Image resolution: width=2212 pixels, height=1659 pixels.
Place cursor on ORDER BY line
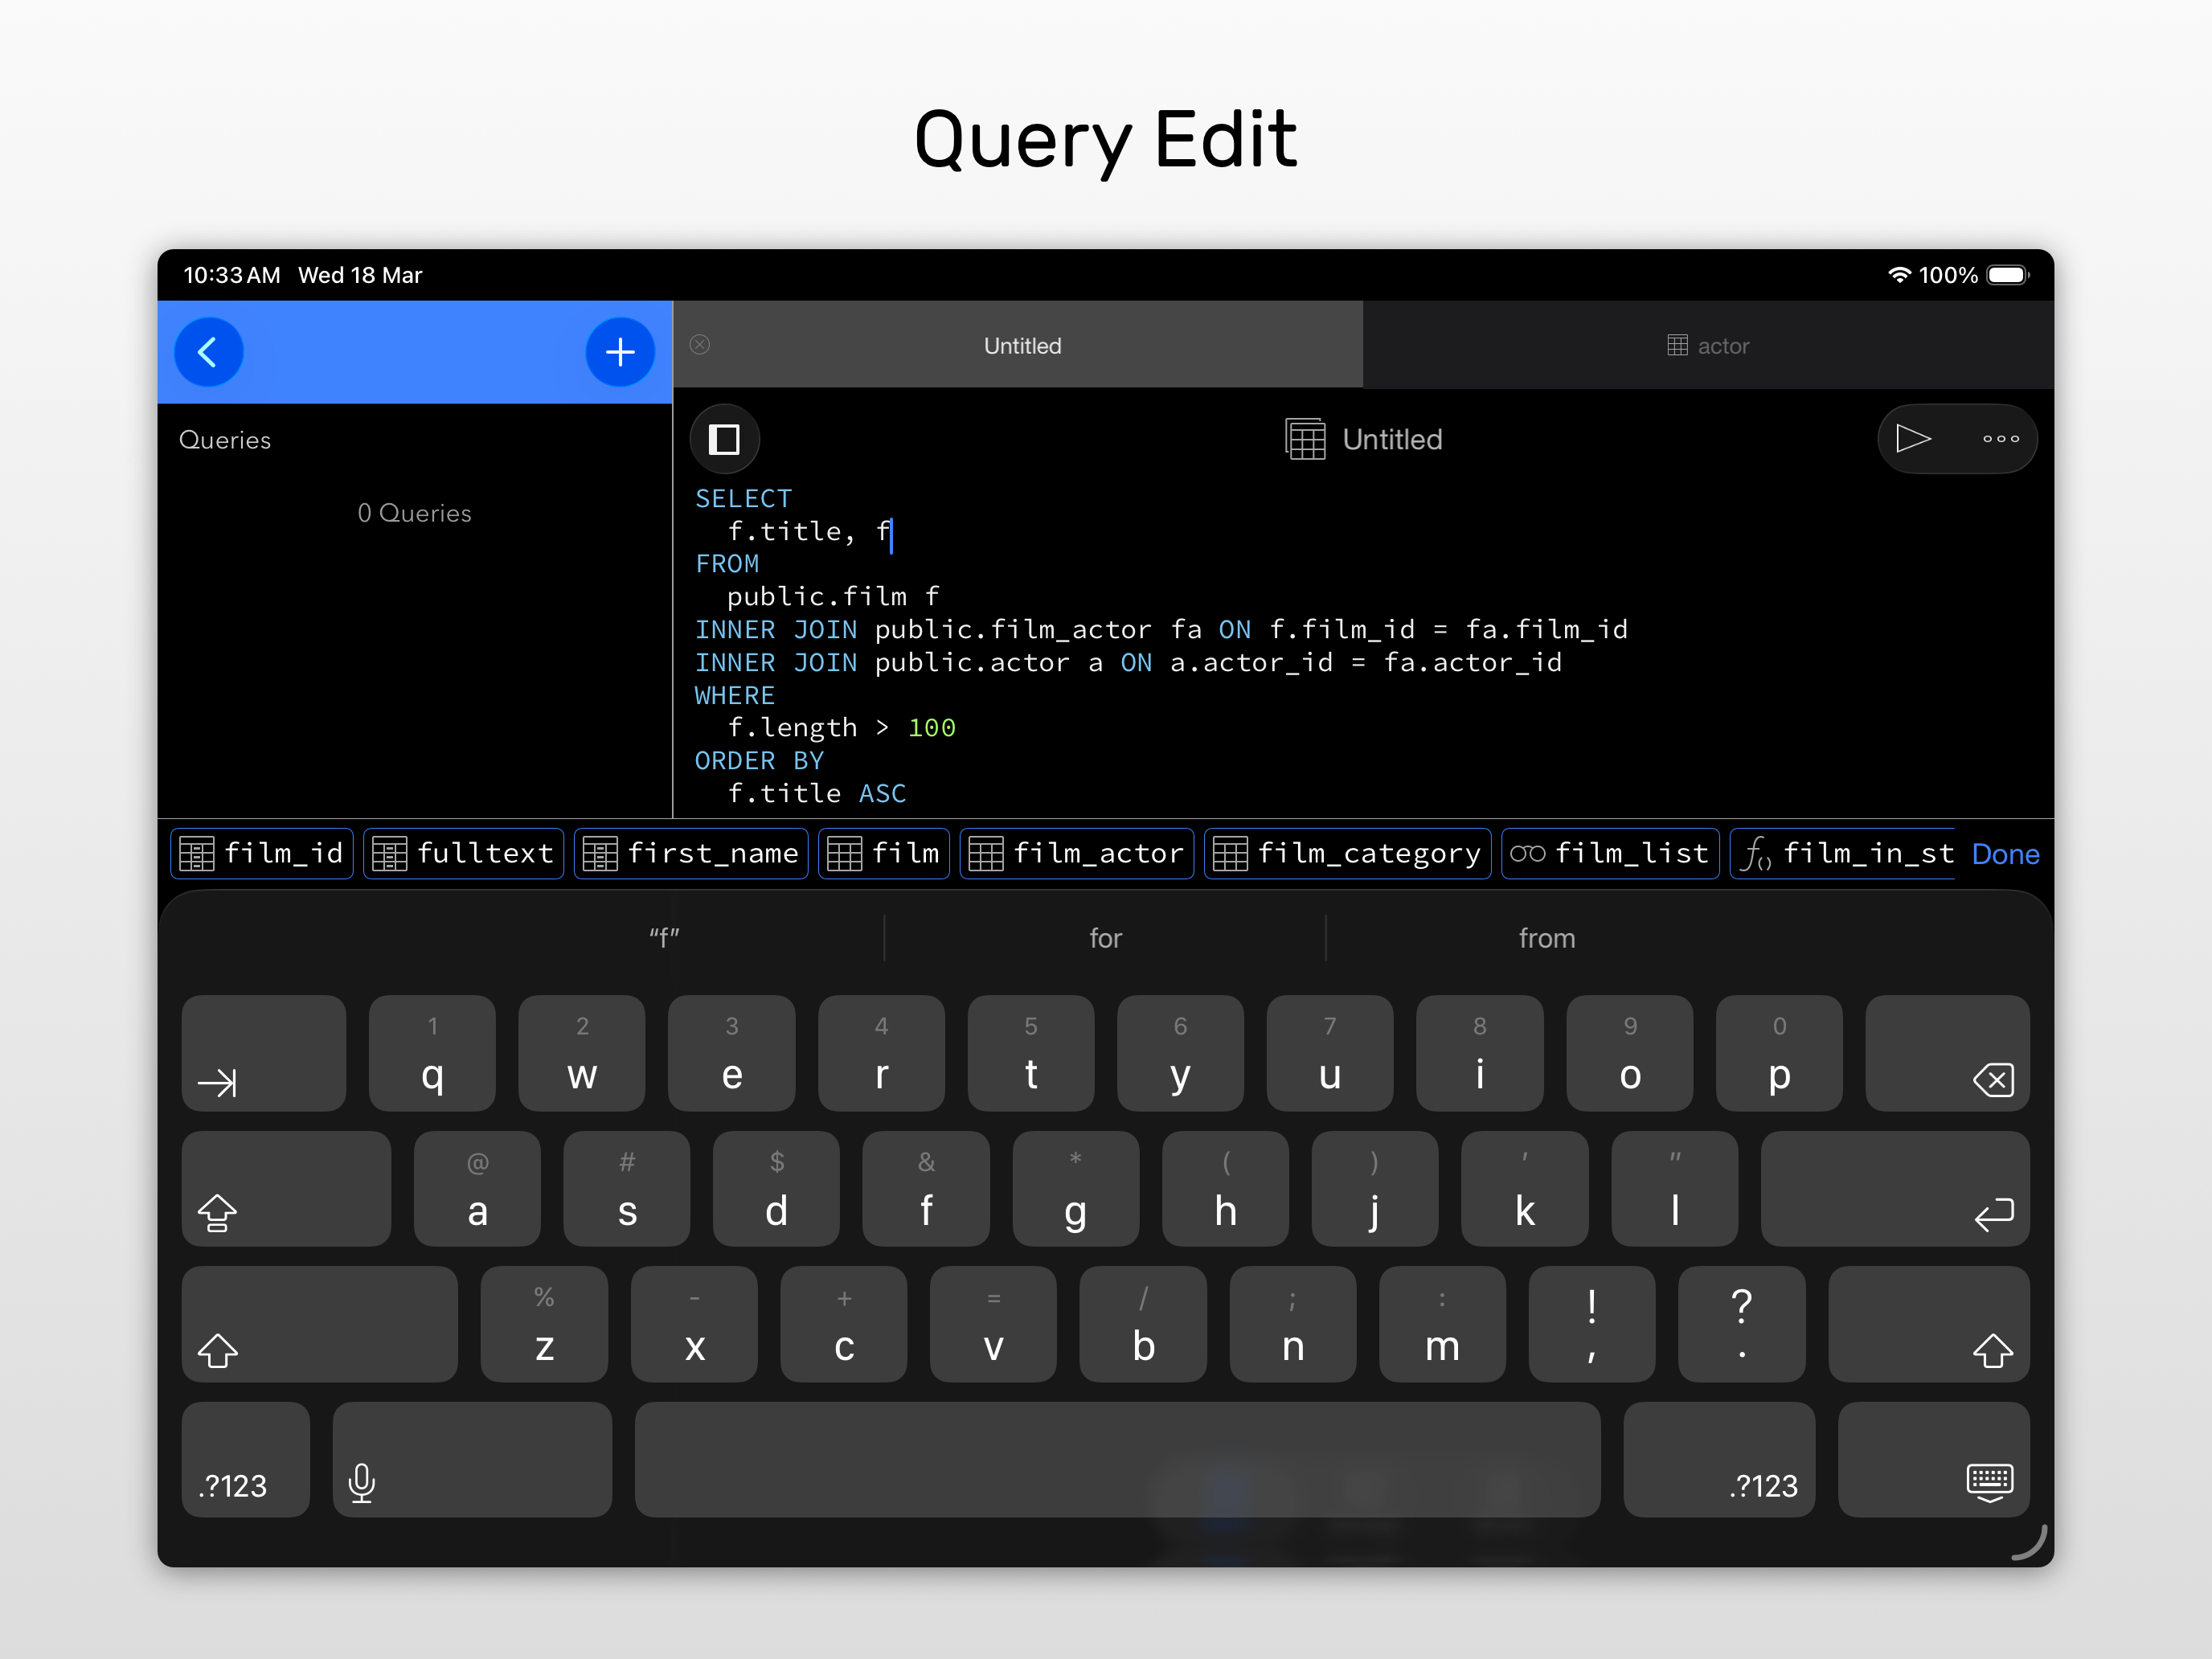[x=759, y=761]
